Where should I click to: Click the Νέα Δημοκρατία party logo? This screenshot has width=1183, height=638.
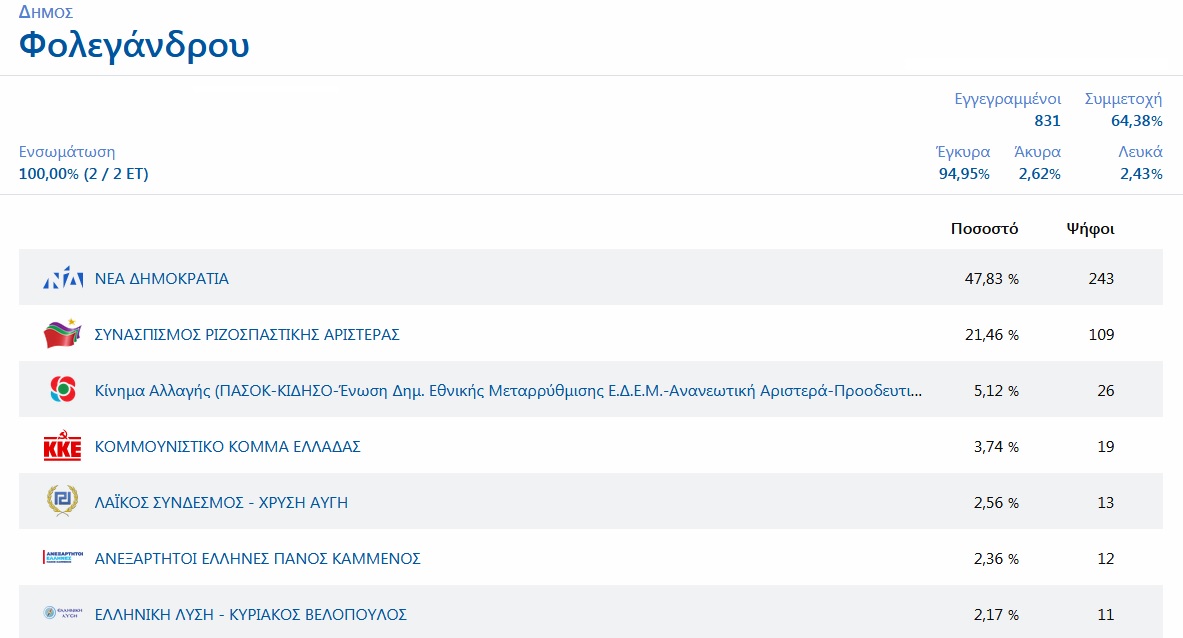click(63, 279)
